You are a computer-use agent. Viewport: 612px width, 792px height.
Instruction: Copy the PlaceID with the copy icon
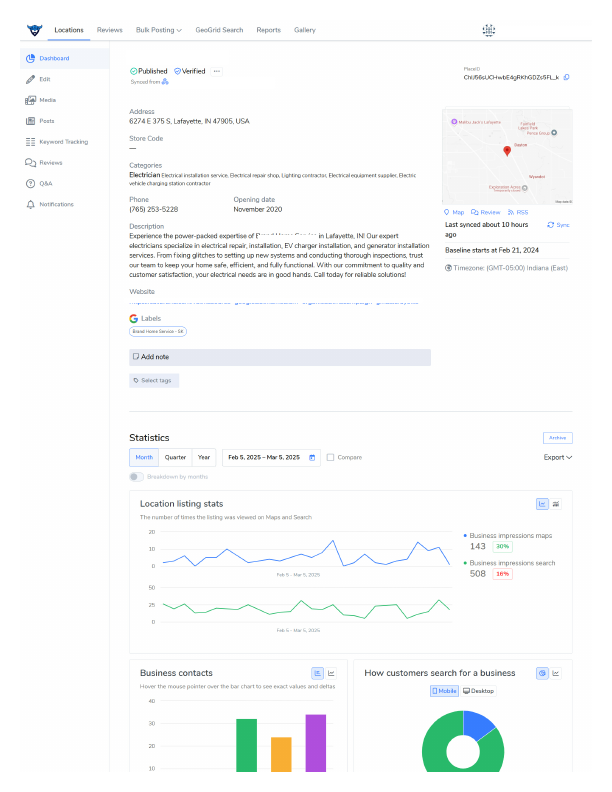point(567,77)
